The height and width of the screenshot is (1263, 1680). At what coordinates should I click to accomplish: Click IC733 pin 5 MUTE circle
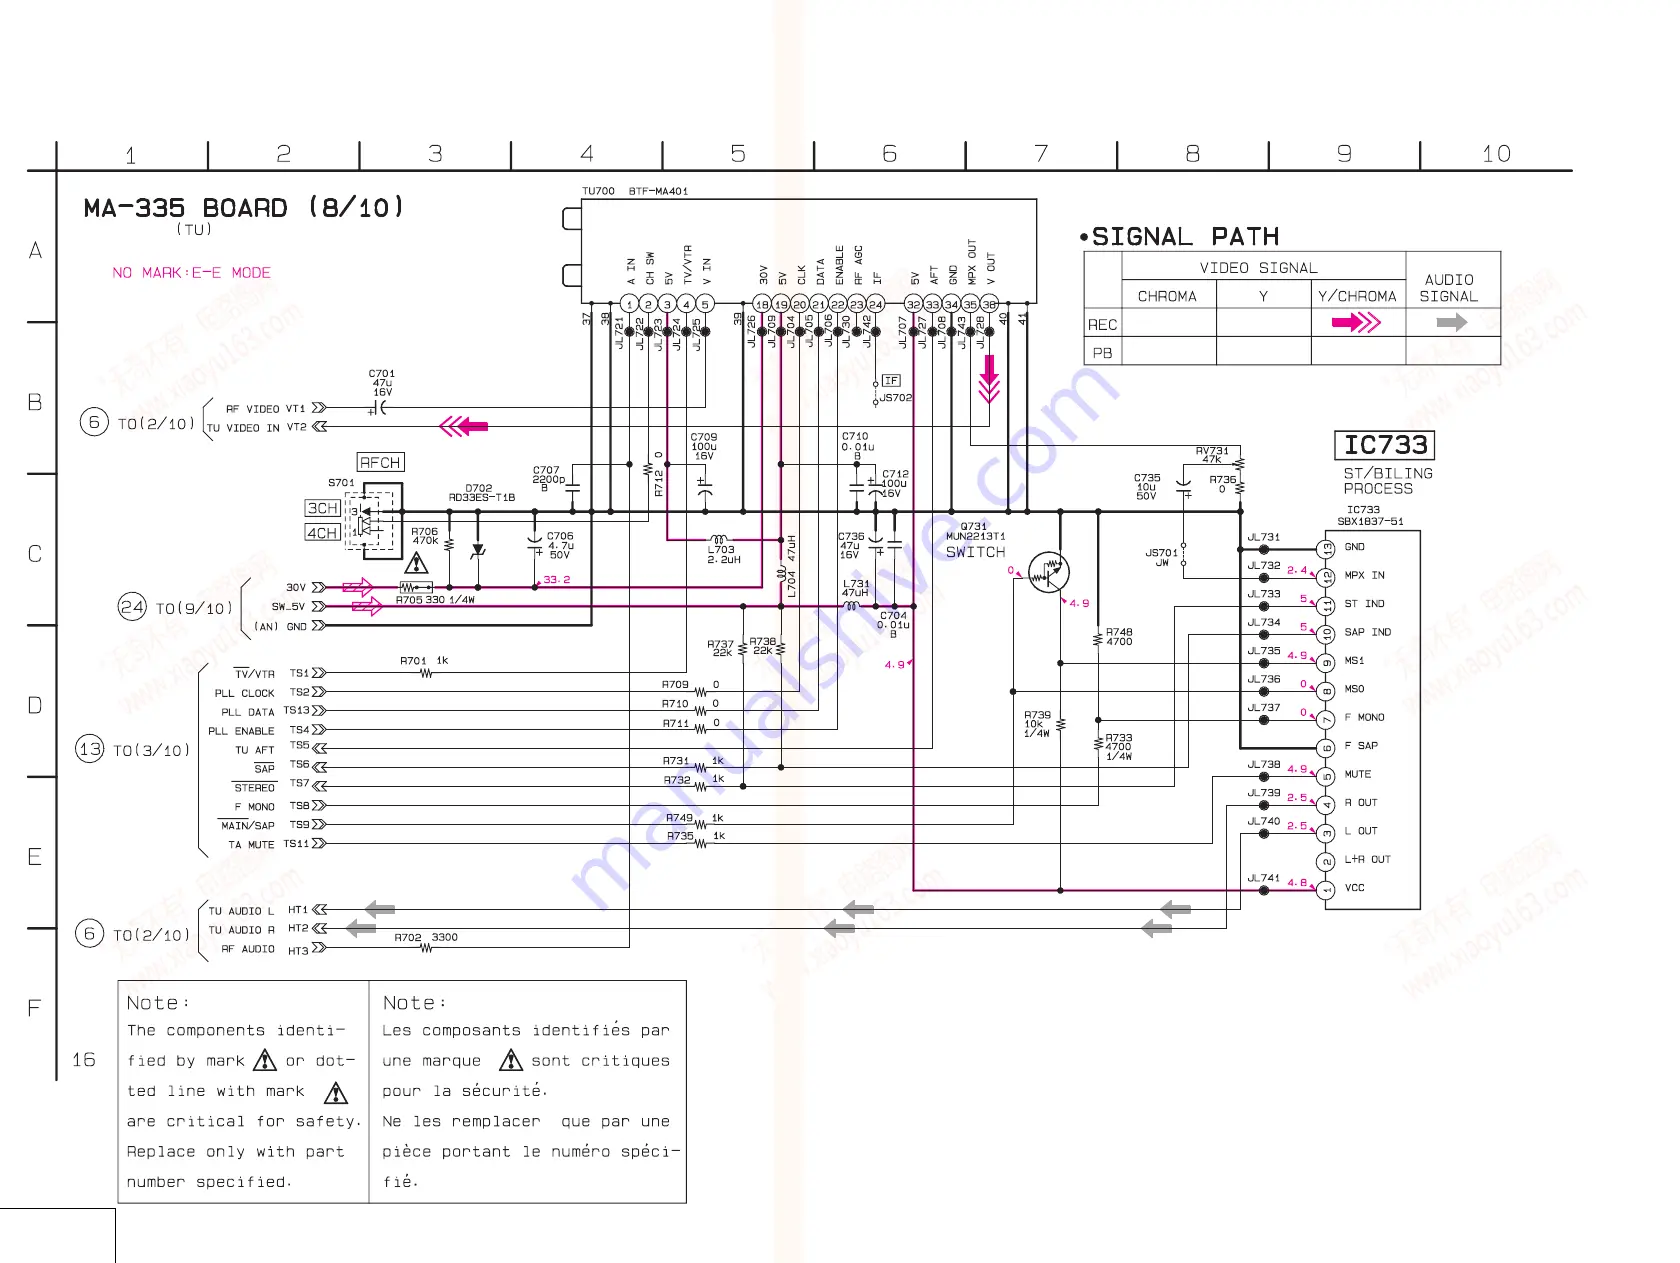(x=1326, y=776)
